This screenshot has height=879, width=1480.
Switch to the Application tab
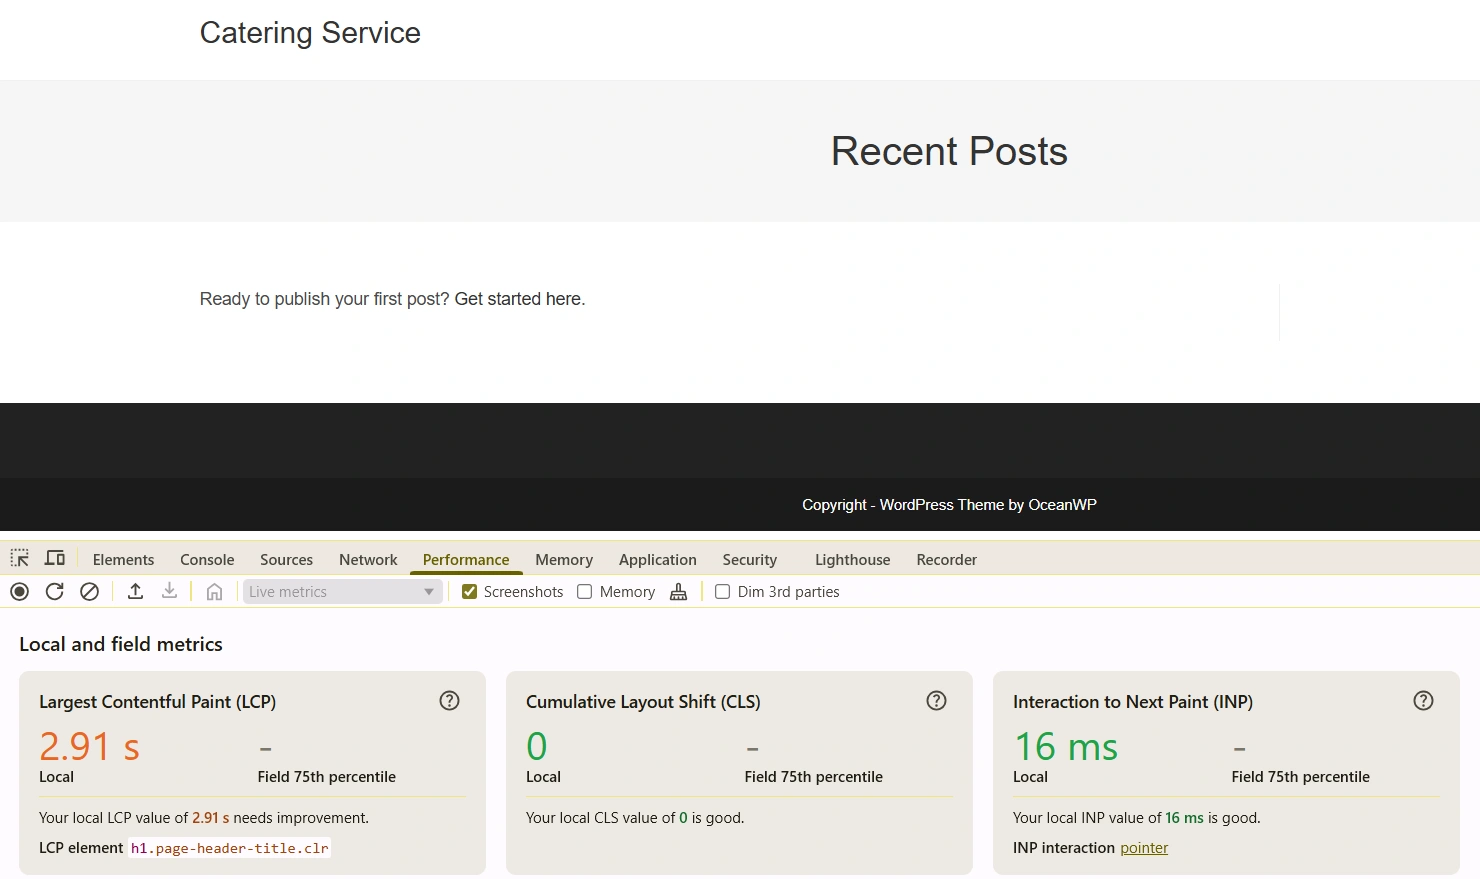[x=657, y=560]
